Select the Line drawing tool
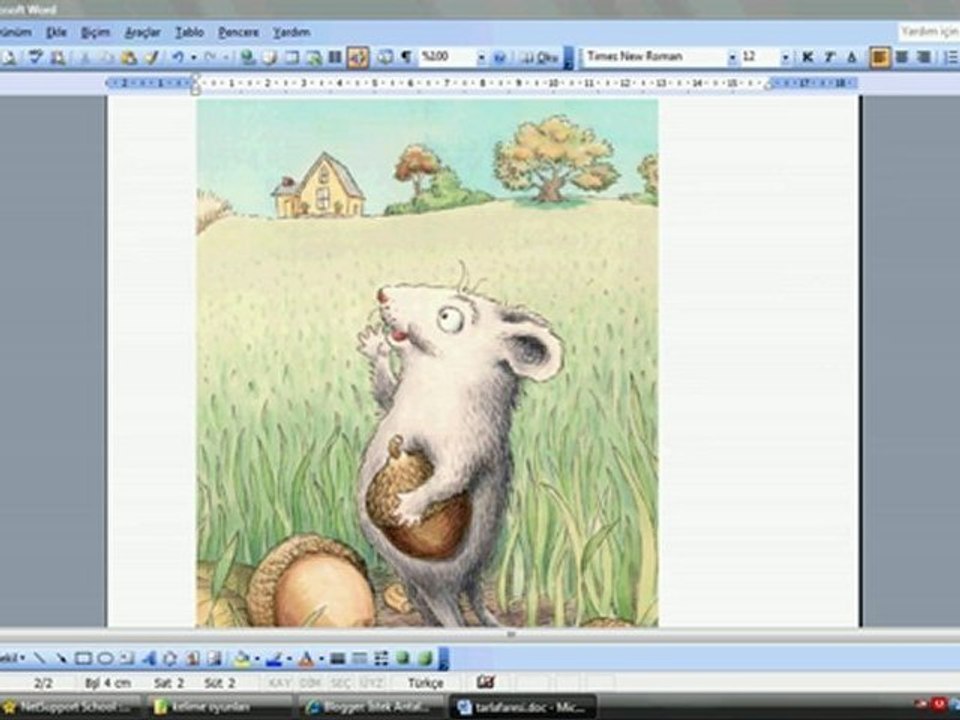Image resolution: width=960 pixels, height=720 pixels. [40, 659]
